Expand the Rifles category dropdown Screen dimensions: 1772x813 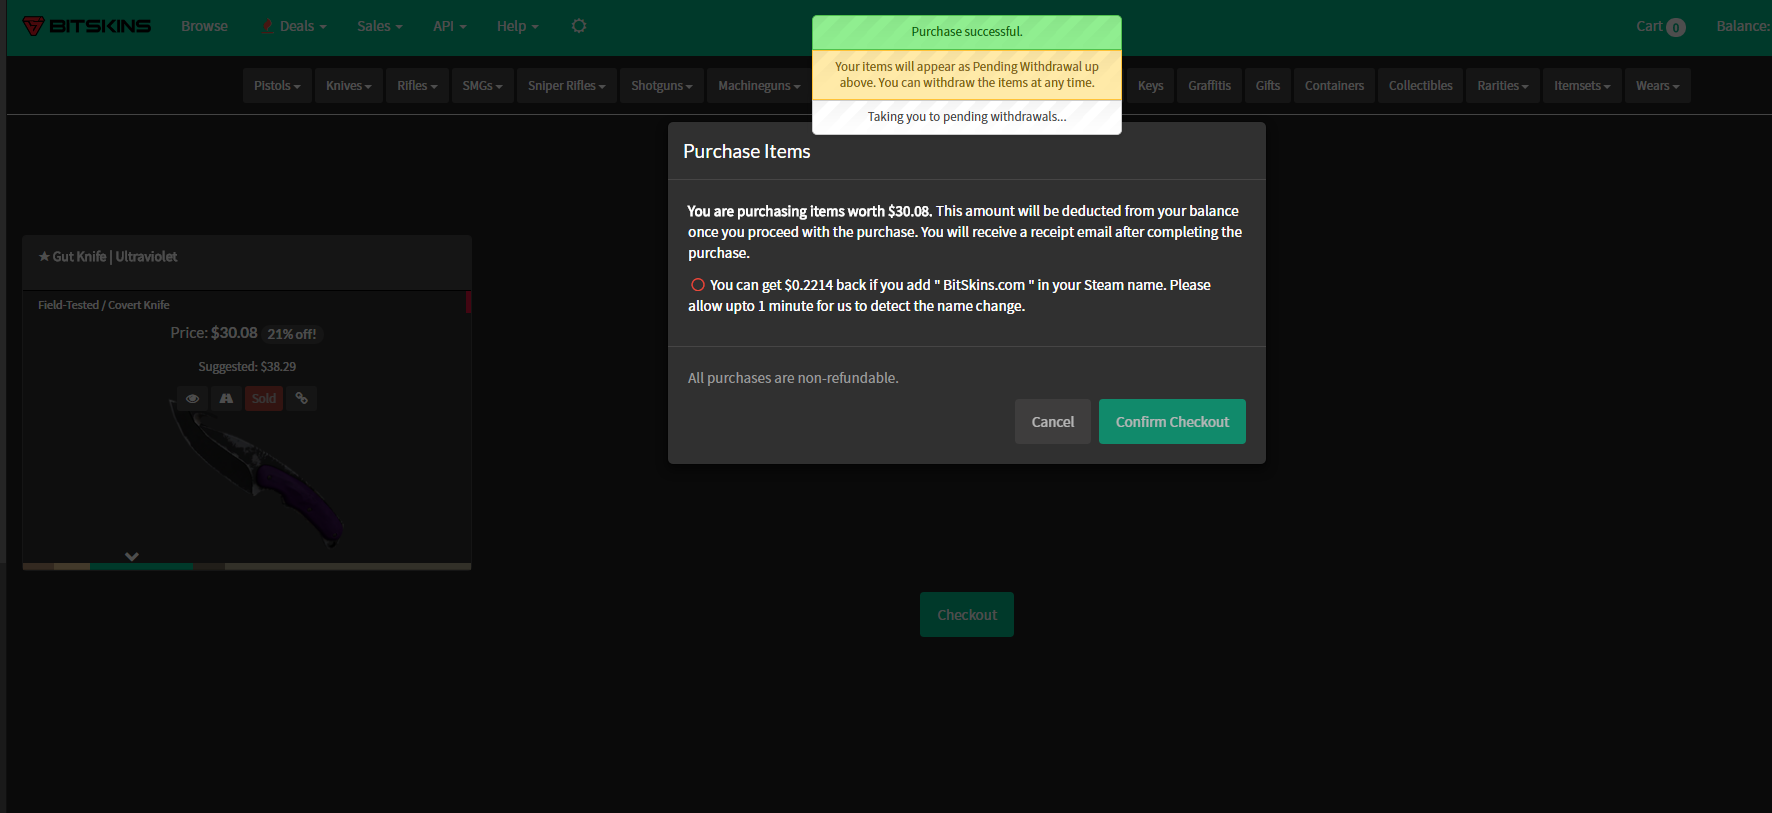pos(417,86)
